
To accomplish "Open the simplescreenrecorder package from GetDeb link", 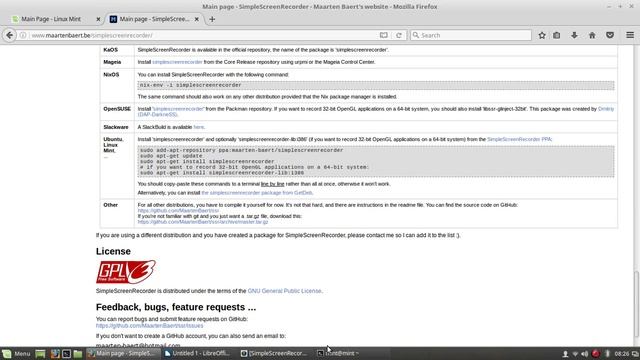I will (x=257, y=193).
